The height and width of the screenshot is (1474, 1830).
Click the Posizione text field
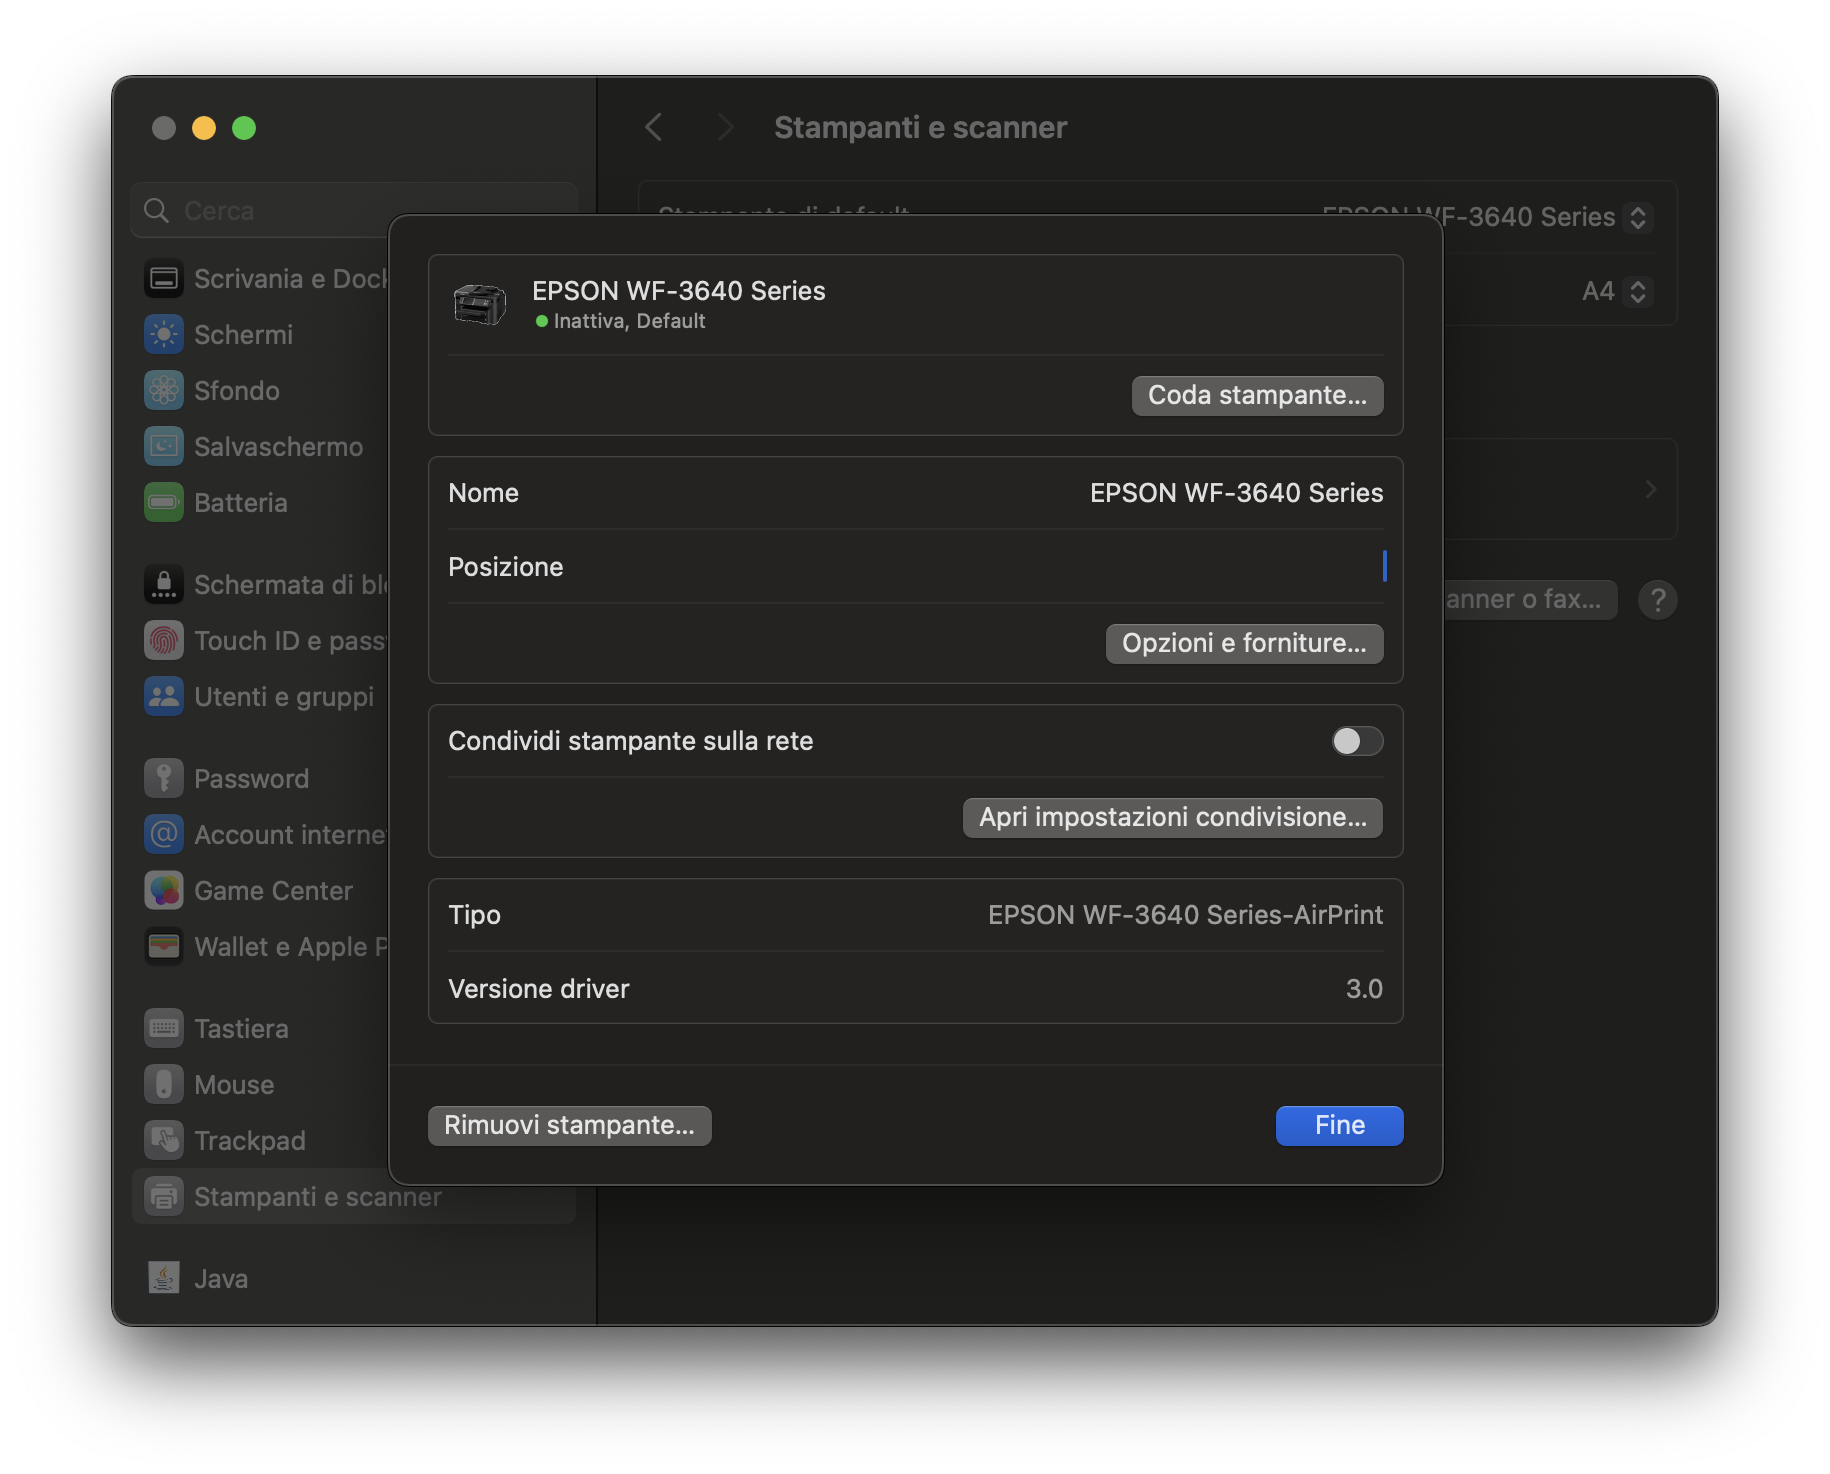[916, 566]
